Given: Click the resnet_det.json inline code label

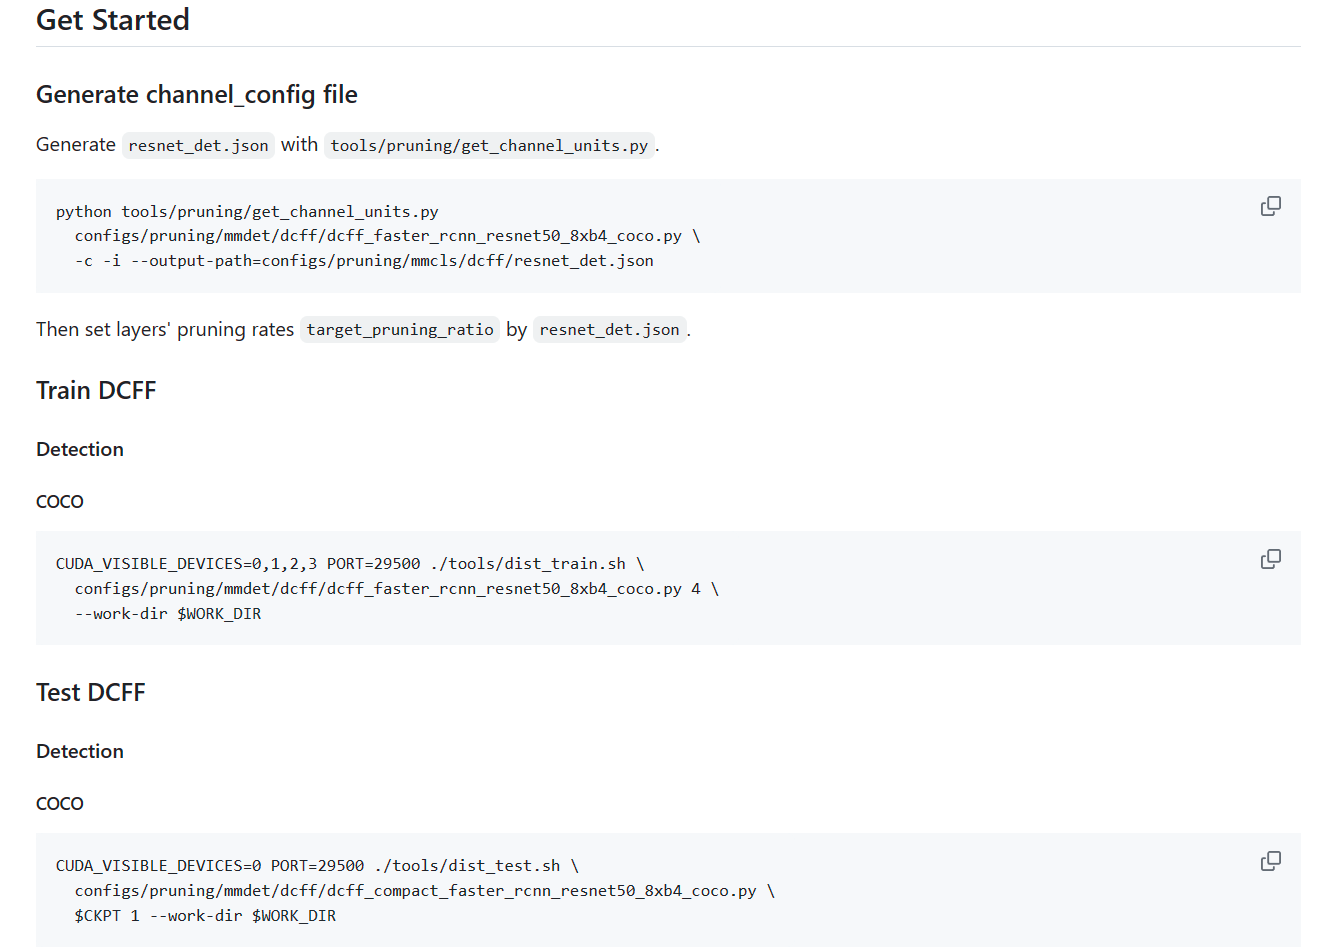Looking at the screenshot, I should (x=198, y=145).
